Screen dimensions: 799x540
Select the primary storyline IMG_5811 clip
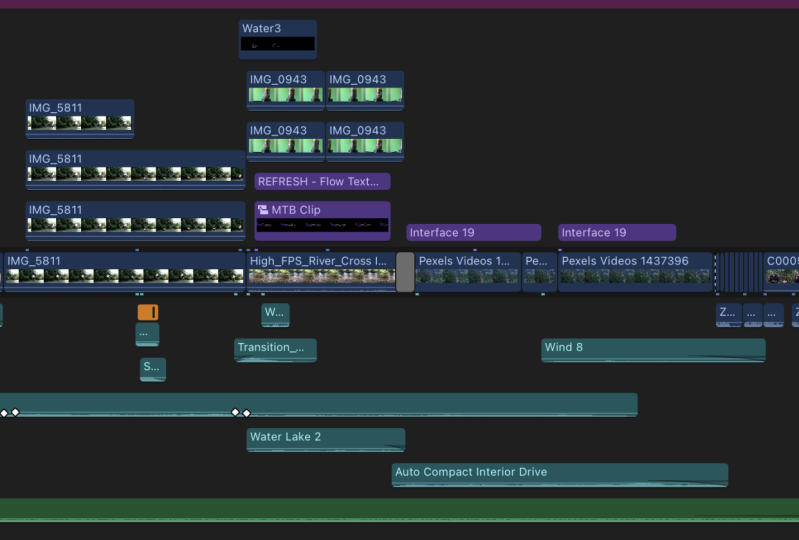coord(125,272)
